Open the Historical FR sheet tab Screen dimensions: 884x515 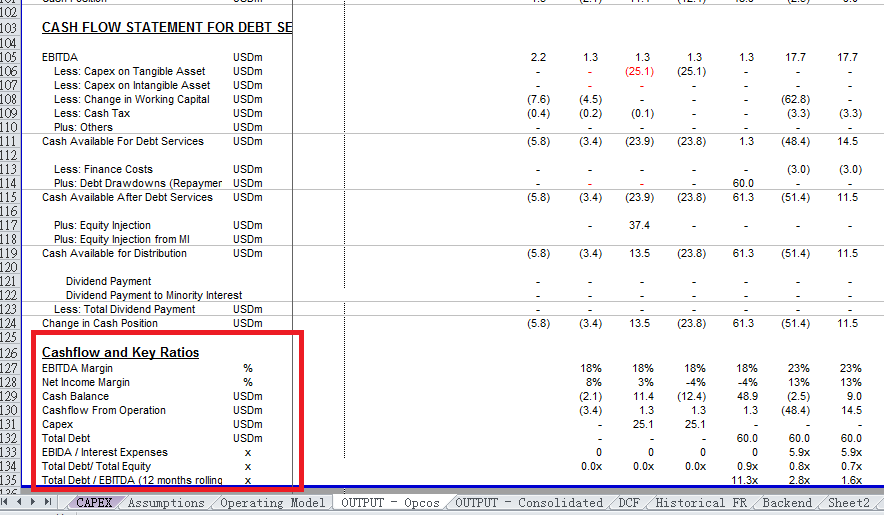click(701, 503)
